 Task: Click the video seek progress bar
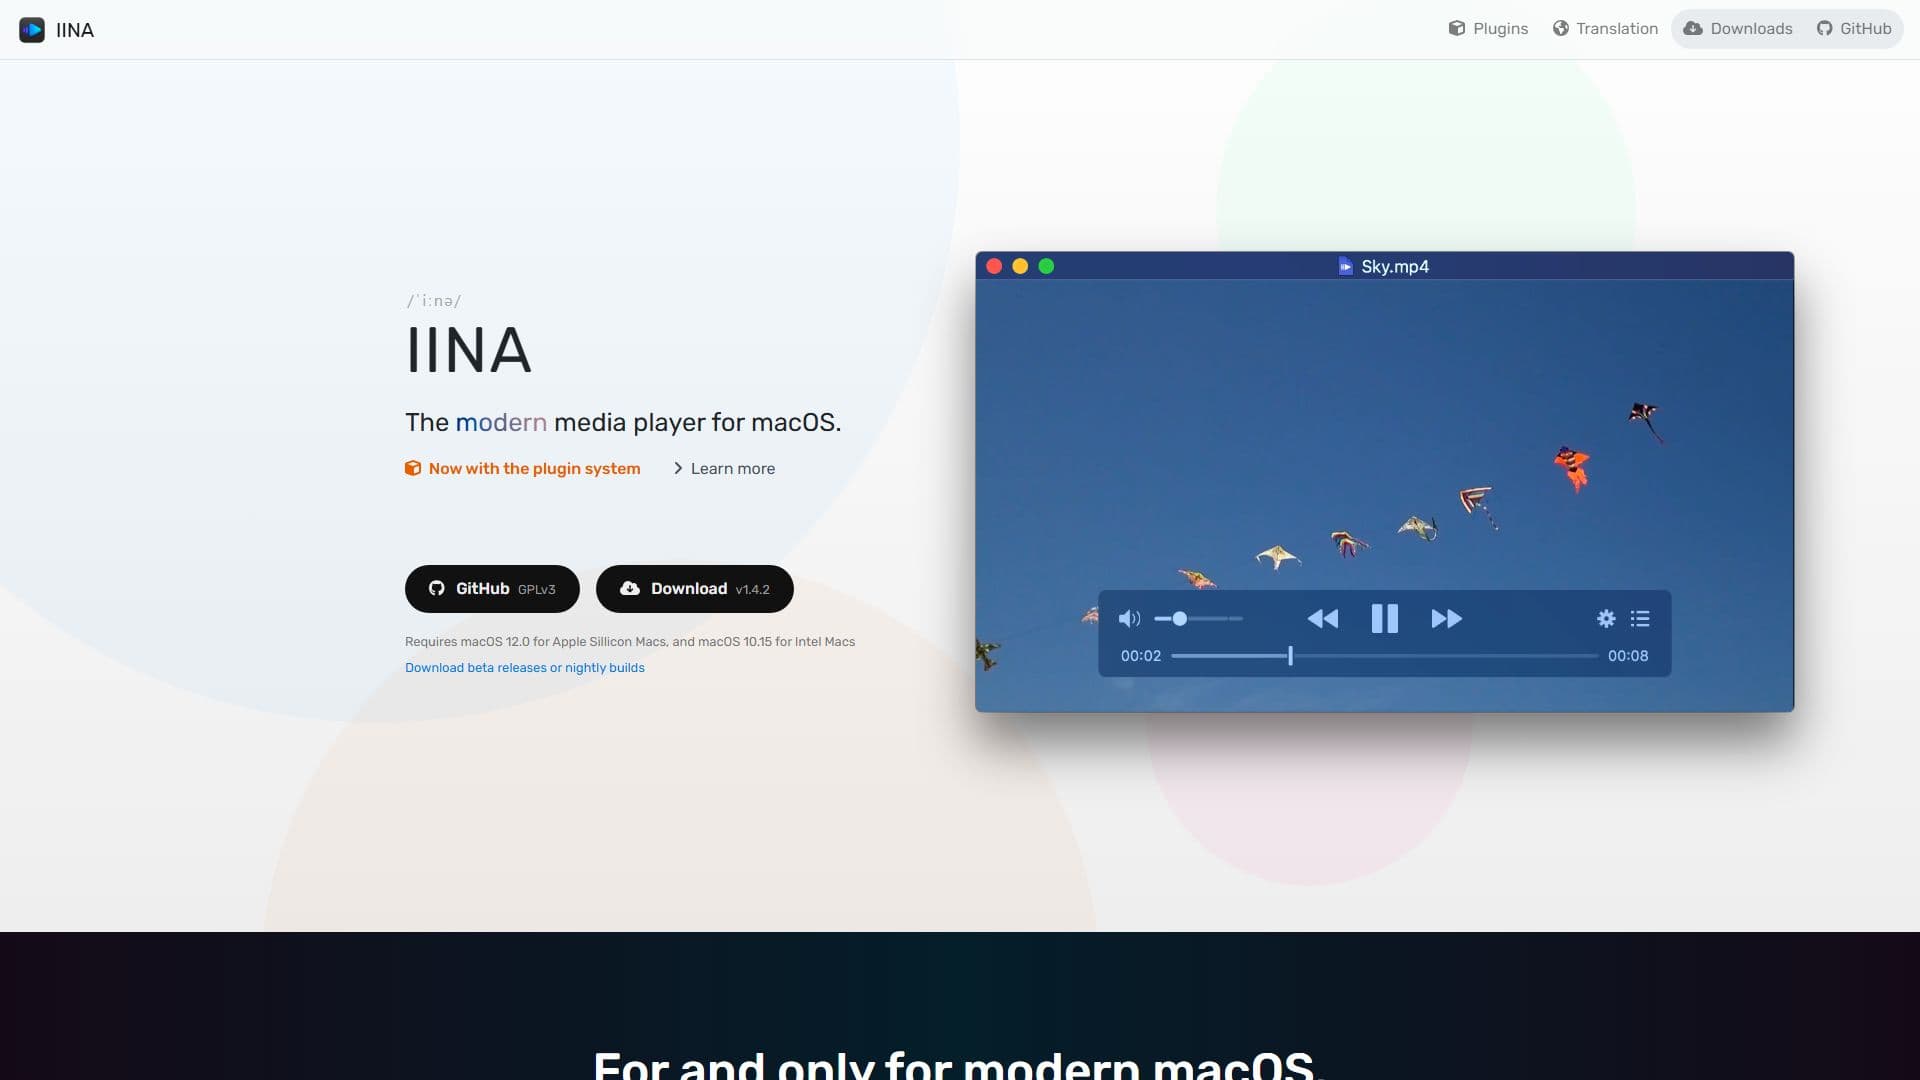click(x=1385, y=656)
